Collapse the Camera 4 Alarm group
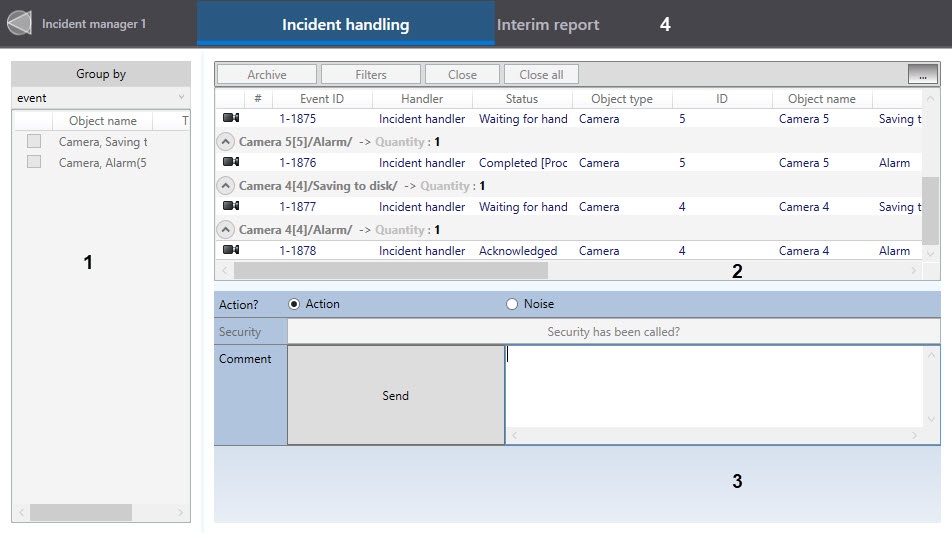This screenshot has width=952, height=535. [x=226, y=230]
